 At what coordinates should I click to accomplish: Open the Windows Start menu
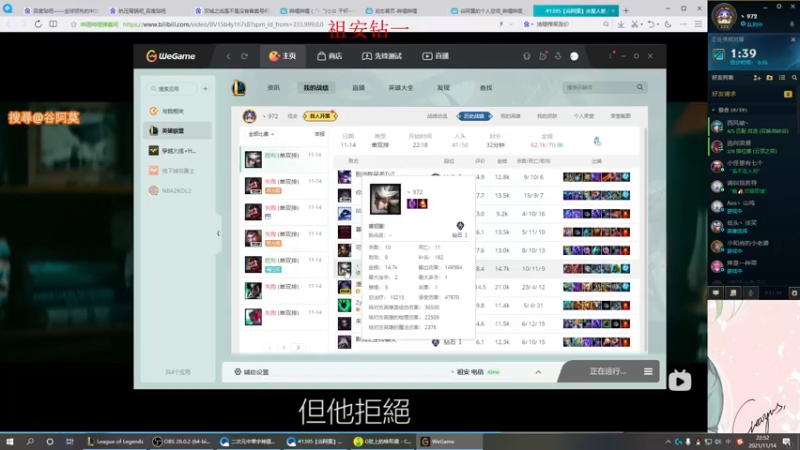click(x=10, y=441)
